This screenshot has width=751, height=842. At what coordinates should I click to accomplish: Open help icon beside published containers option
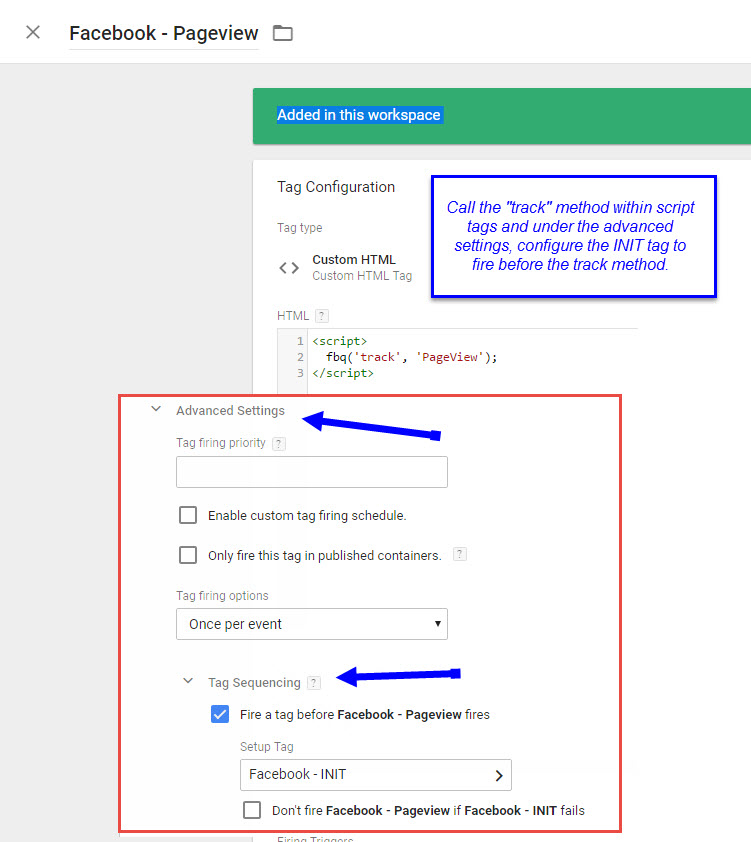(x=460, y=554)
